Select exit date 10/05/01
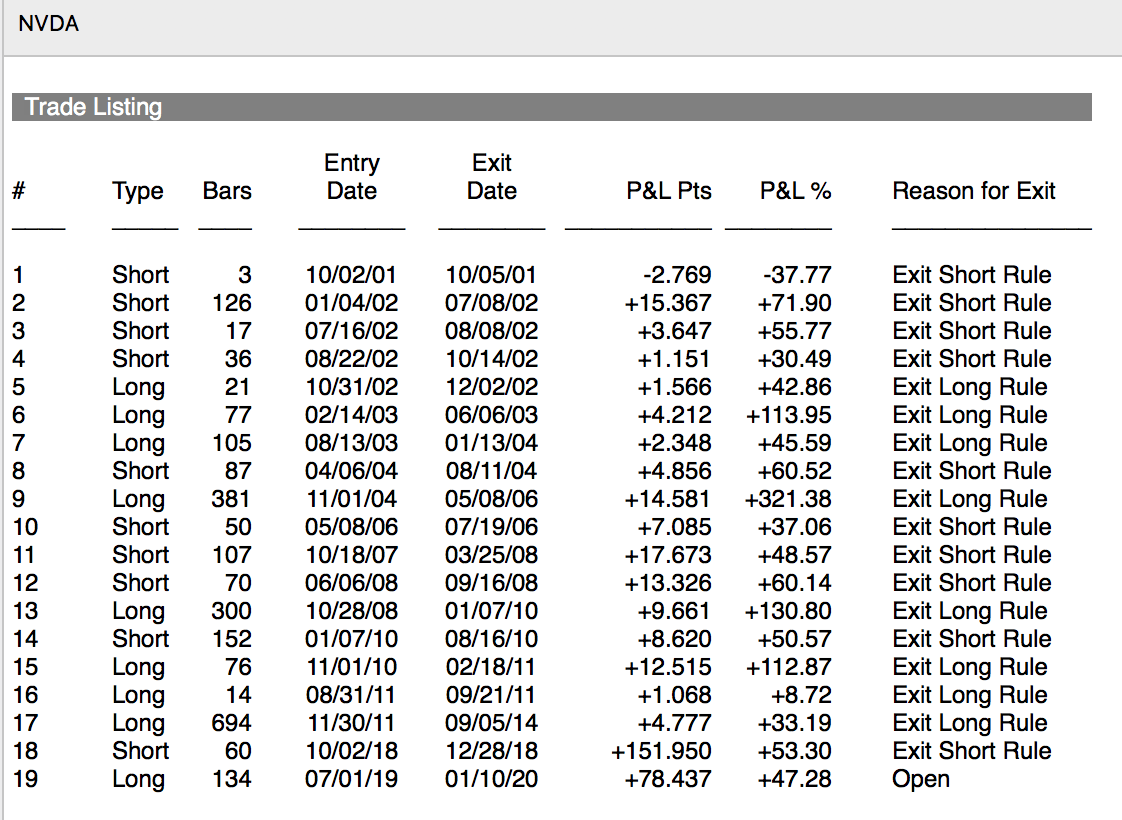This screenshot has width=1122, height=820. (491, 275)
